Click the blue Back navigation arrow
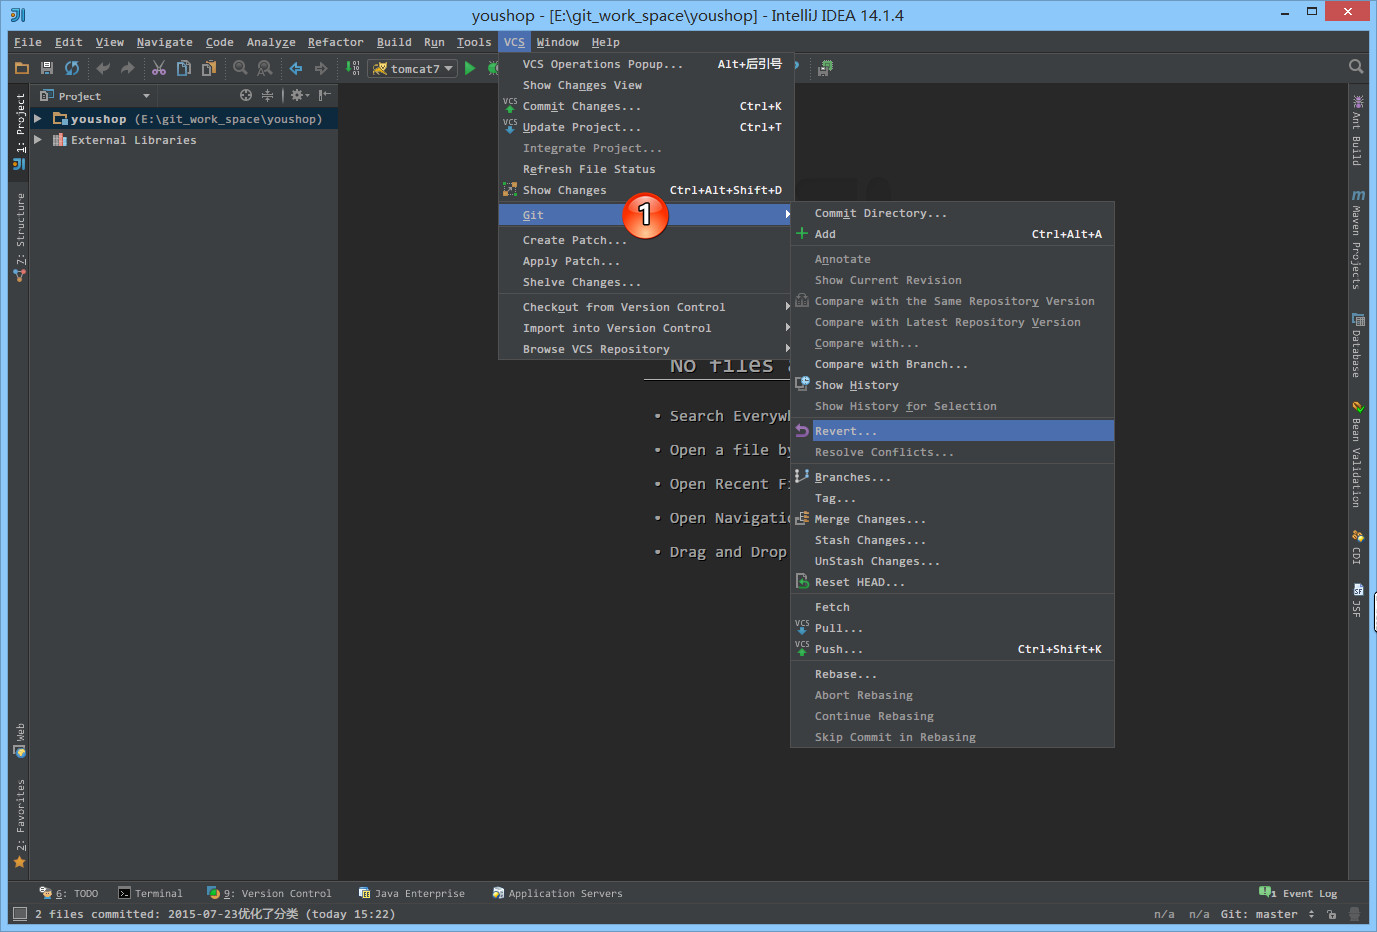Screen dimensions: 1377x932 [x=296, y=68]
